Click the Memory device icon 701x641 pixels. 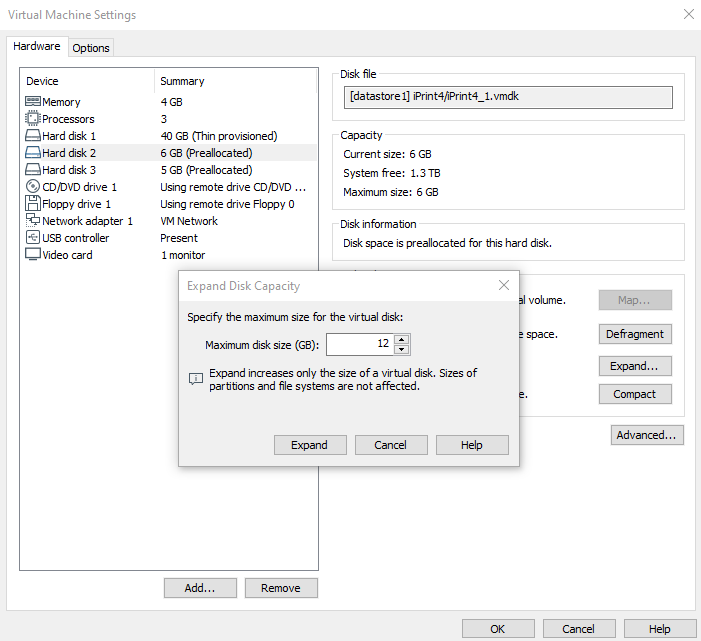point(33,102)
